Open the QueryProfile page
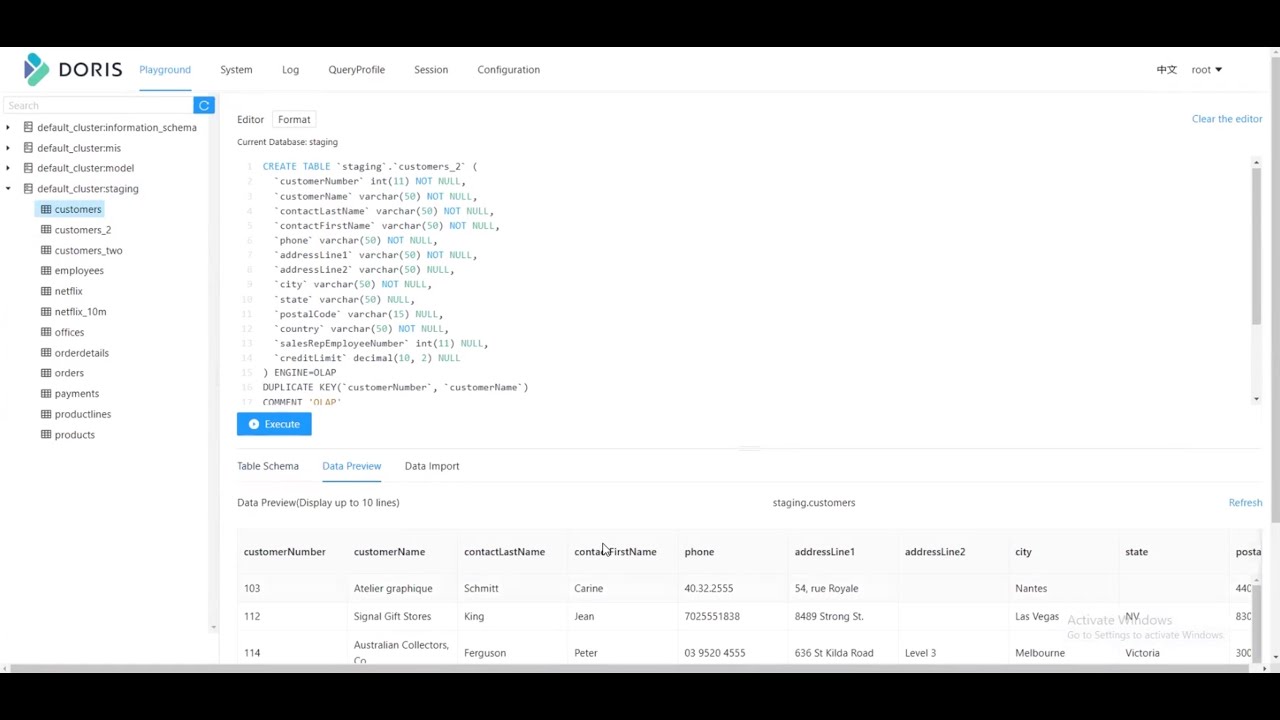This screenshot has width=1280, height=720. [x=356, y=70]
